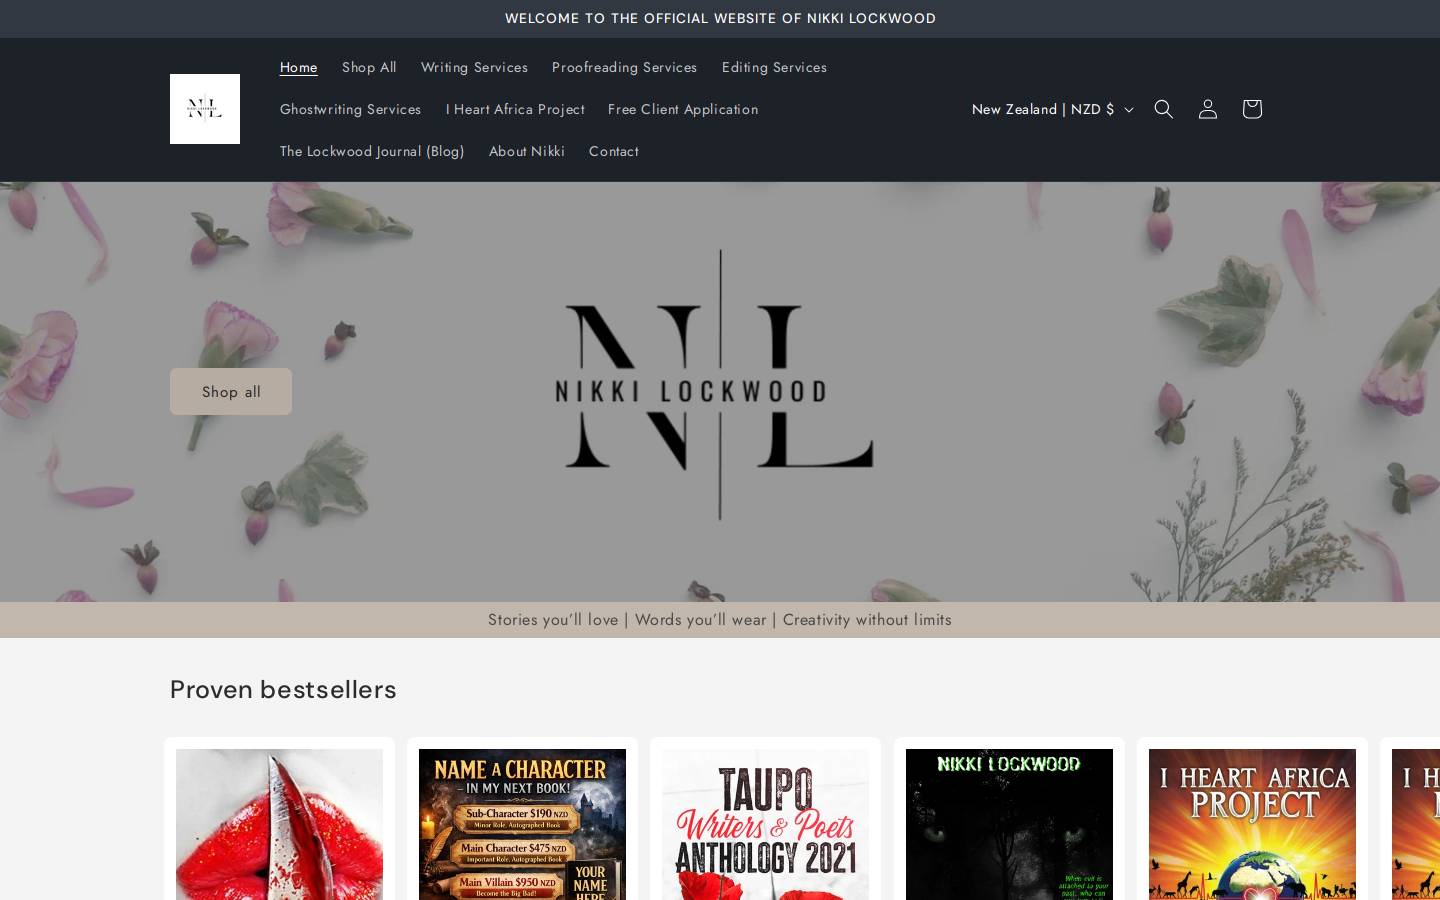Image resolution: width=1440 pixels, height=900 pixels.
Task: Go to the Home menu item
Action: coord(299,67)
